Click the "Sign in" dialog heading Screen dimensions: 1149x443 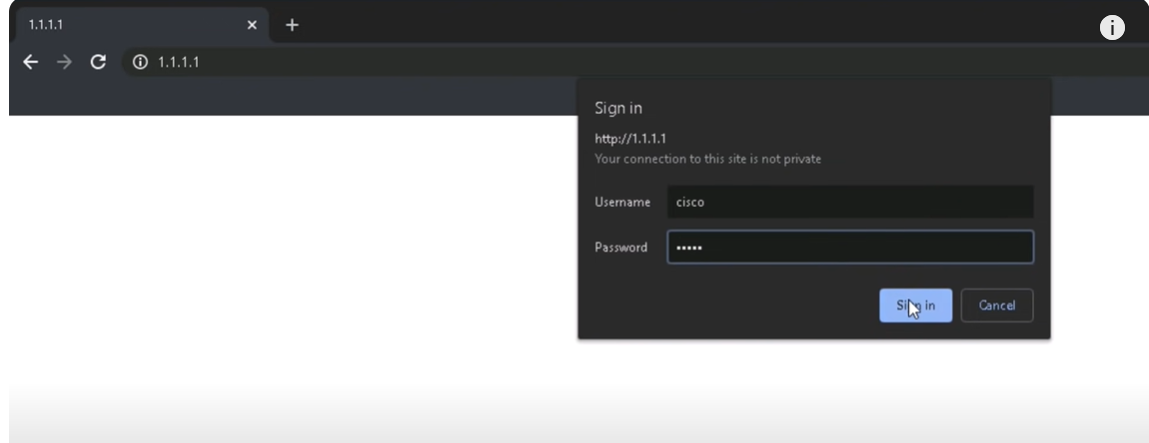coord(618,107)
